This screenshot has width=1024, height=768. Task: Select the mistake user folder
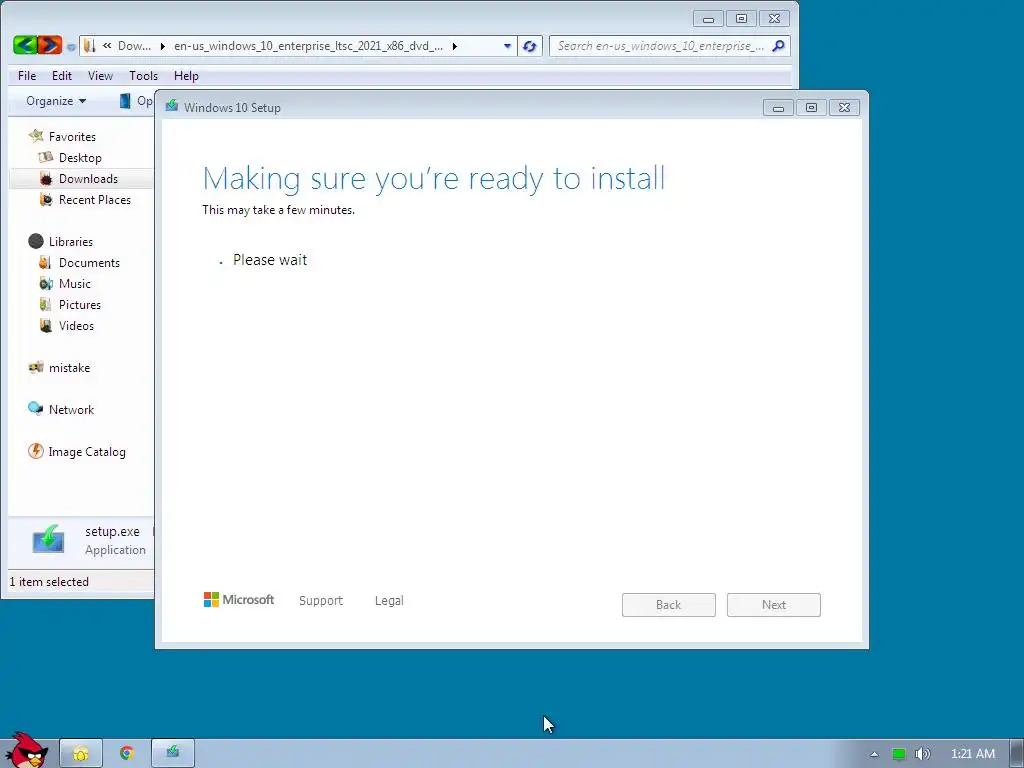(69, 368)
